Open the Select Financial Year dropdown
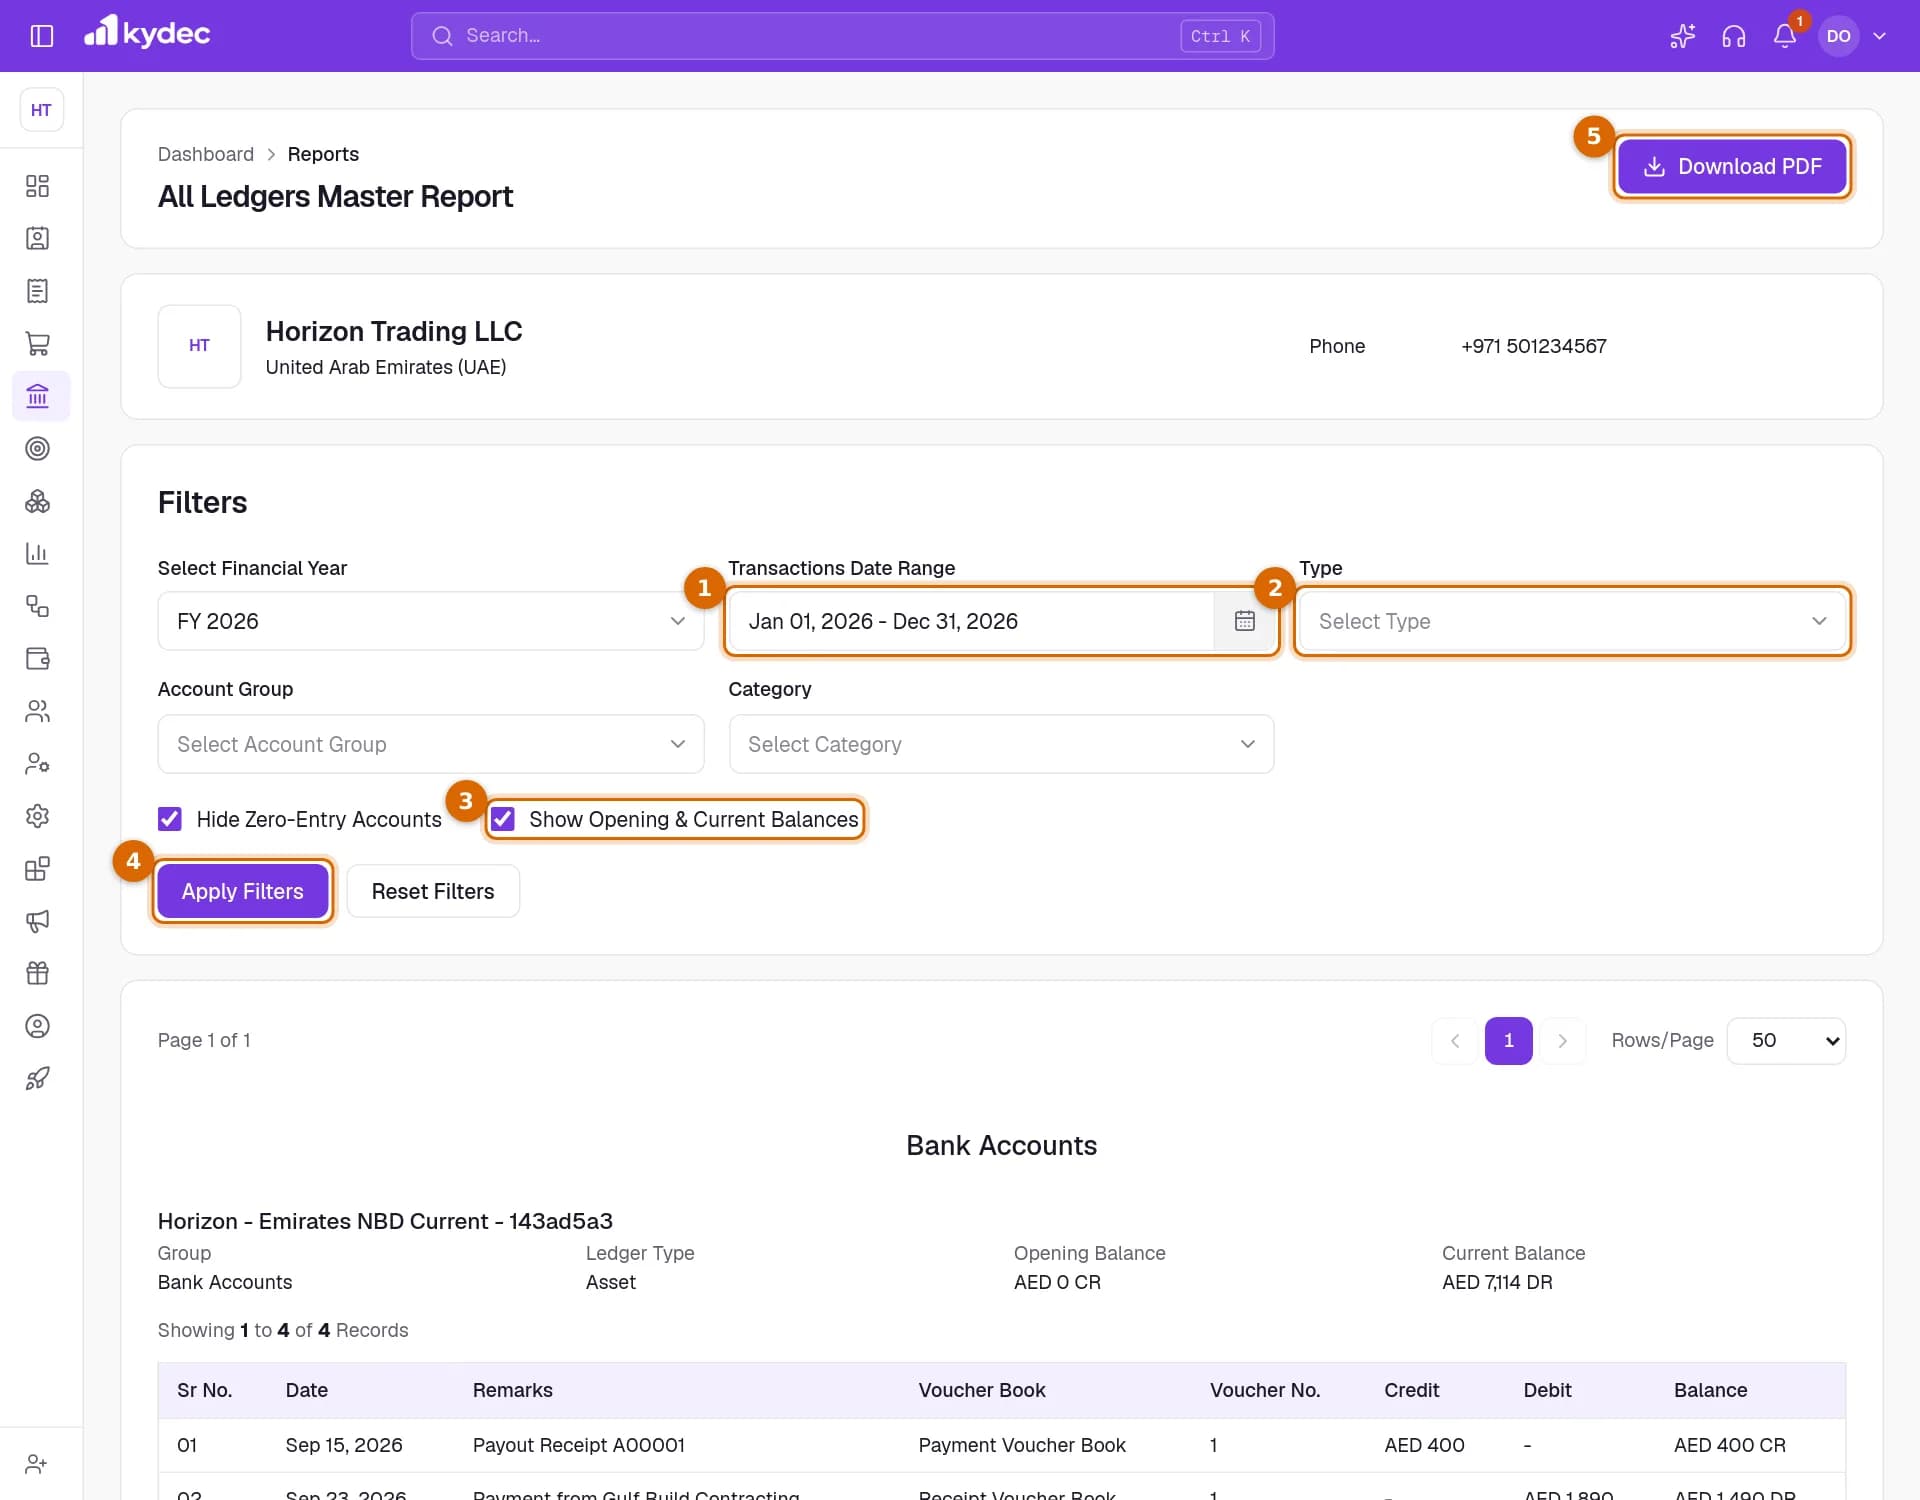Viewport: 1920px width, 1500px height. click(x=431, y=621)
